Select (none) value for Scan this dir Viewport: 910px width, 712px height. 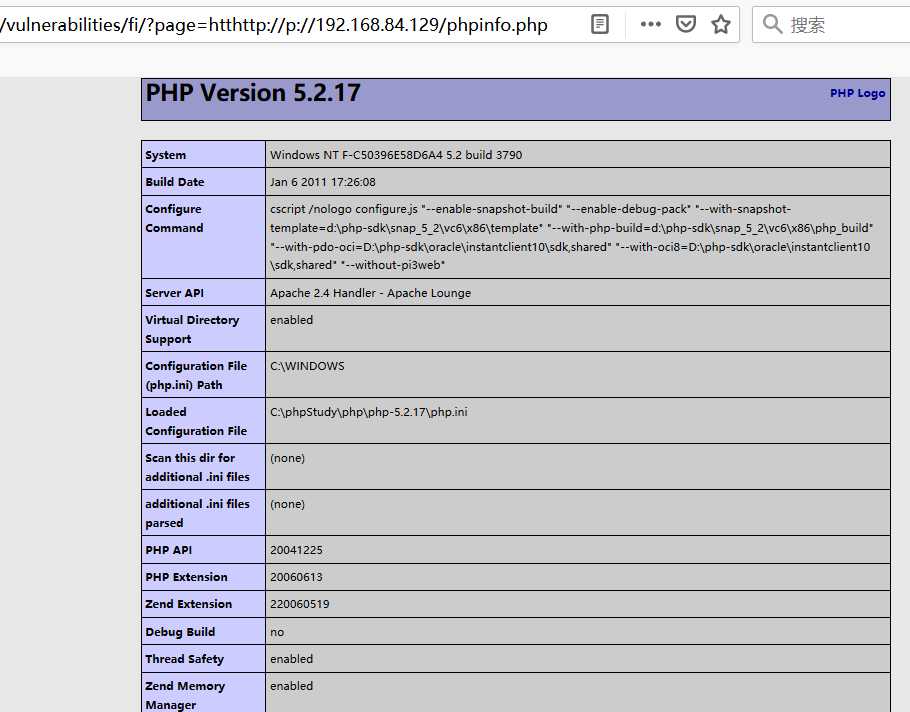(x=287, y=458)
